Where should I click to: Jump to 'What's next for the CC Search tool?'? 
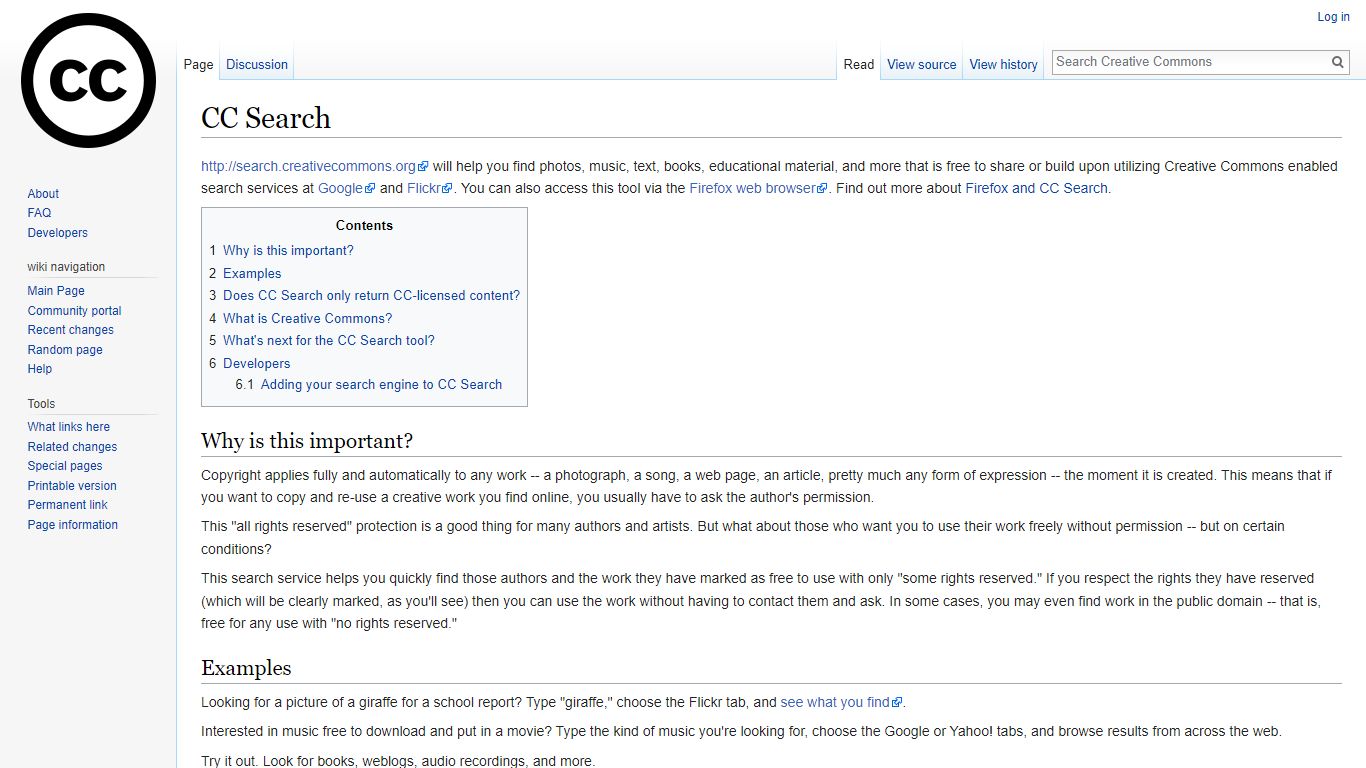[x=329, y=341]
